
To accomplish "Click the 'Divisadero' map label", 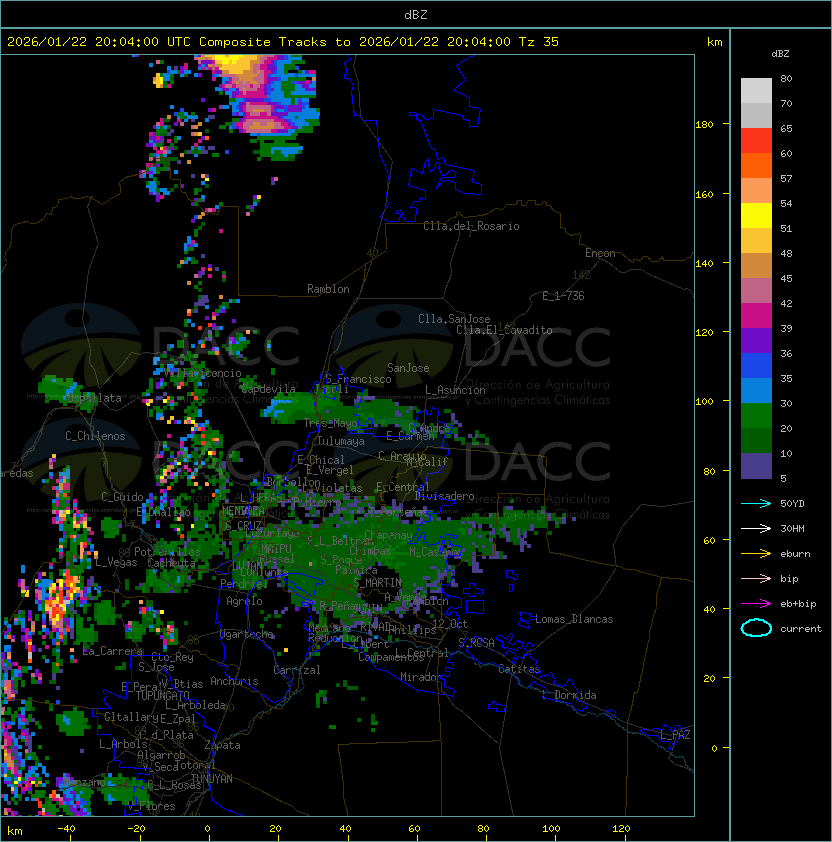I will point(444,496).
